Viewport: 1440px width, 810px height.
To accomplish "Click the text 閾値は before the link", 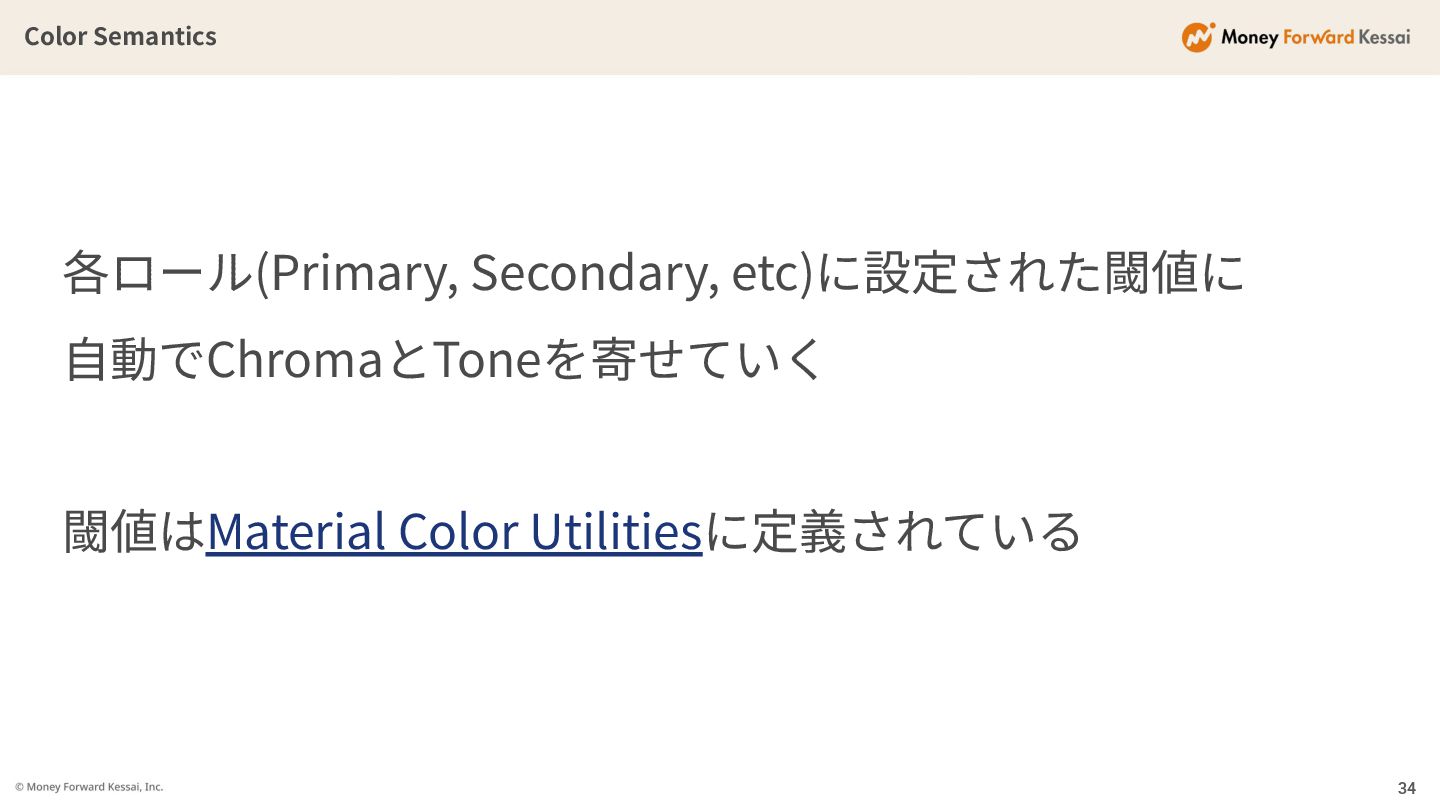I will [x=134, y=531].
